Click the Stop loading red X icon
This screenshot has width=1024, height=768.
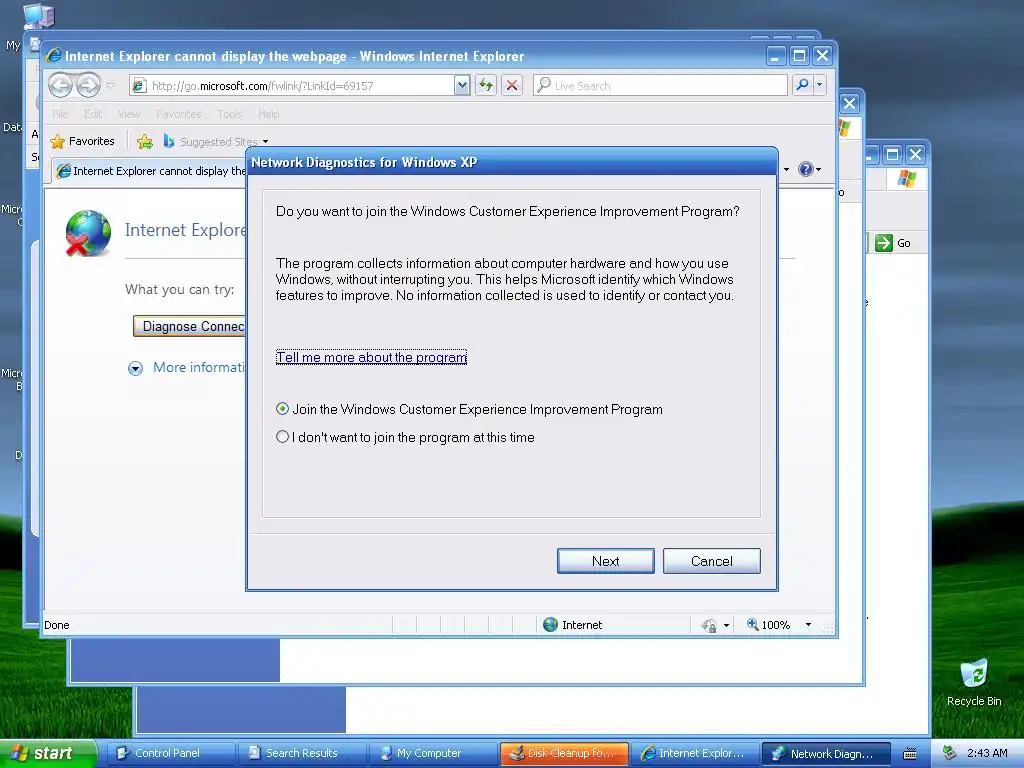512,86
